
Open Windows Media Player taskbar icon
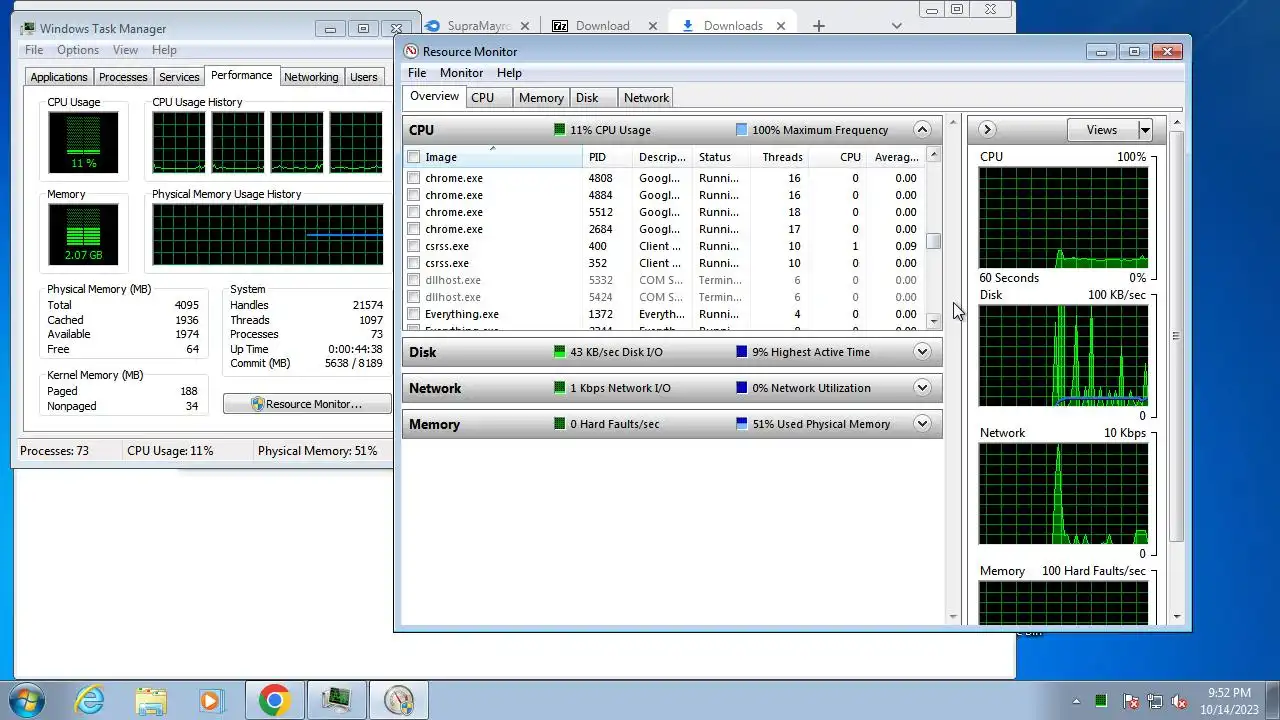(211, 700)
